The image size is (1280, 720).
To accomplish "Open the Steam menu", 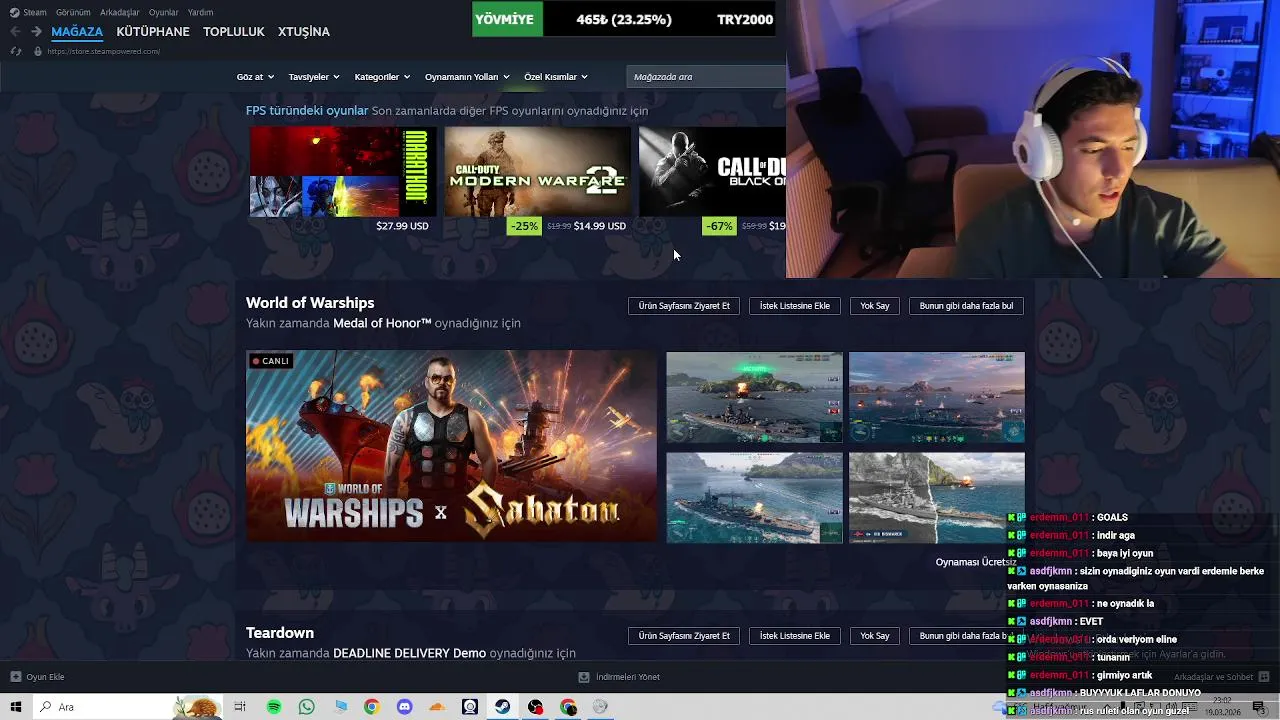I will click(35, 13).
